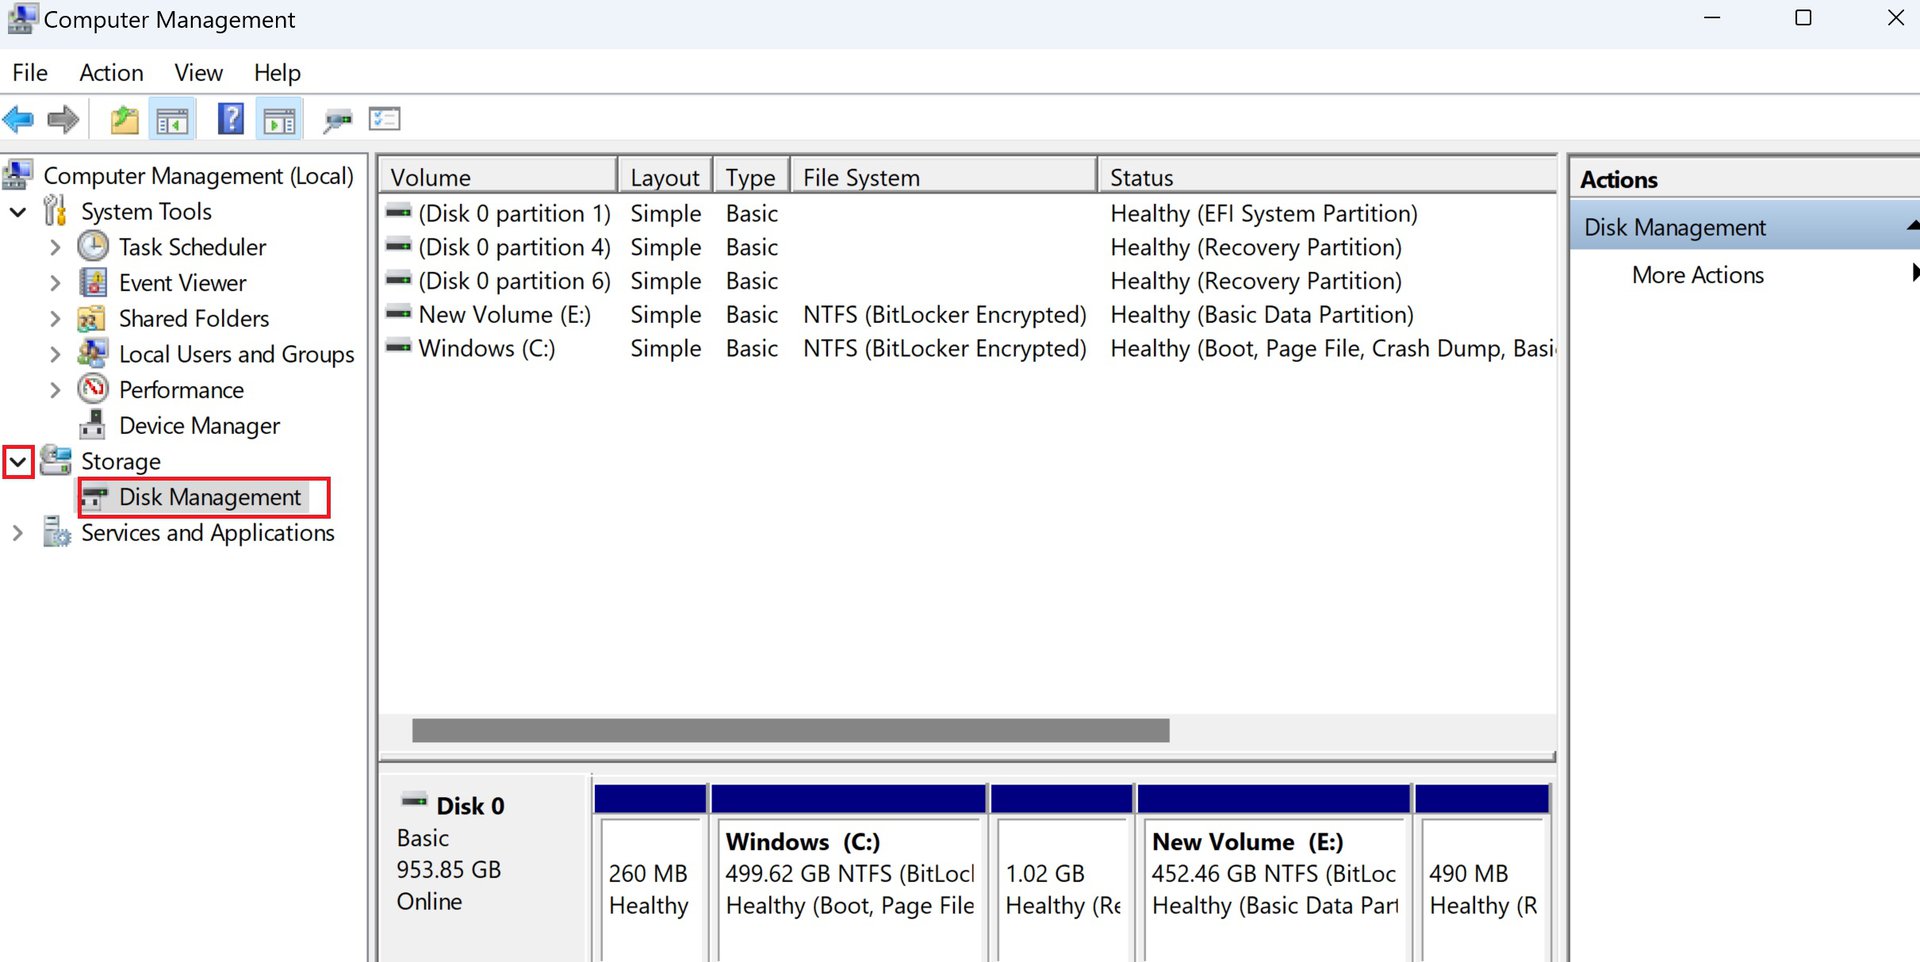Screen dimensions: 1920x962
Task: Expand the More Actions submenu arrow
Action: coord(1914,272)
